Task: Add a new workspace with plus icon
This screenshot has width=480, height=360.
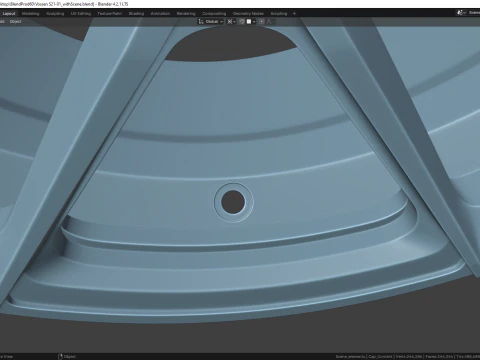Action: pos(294,14)
